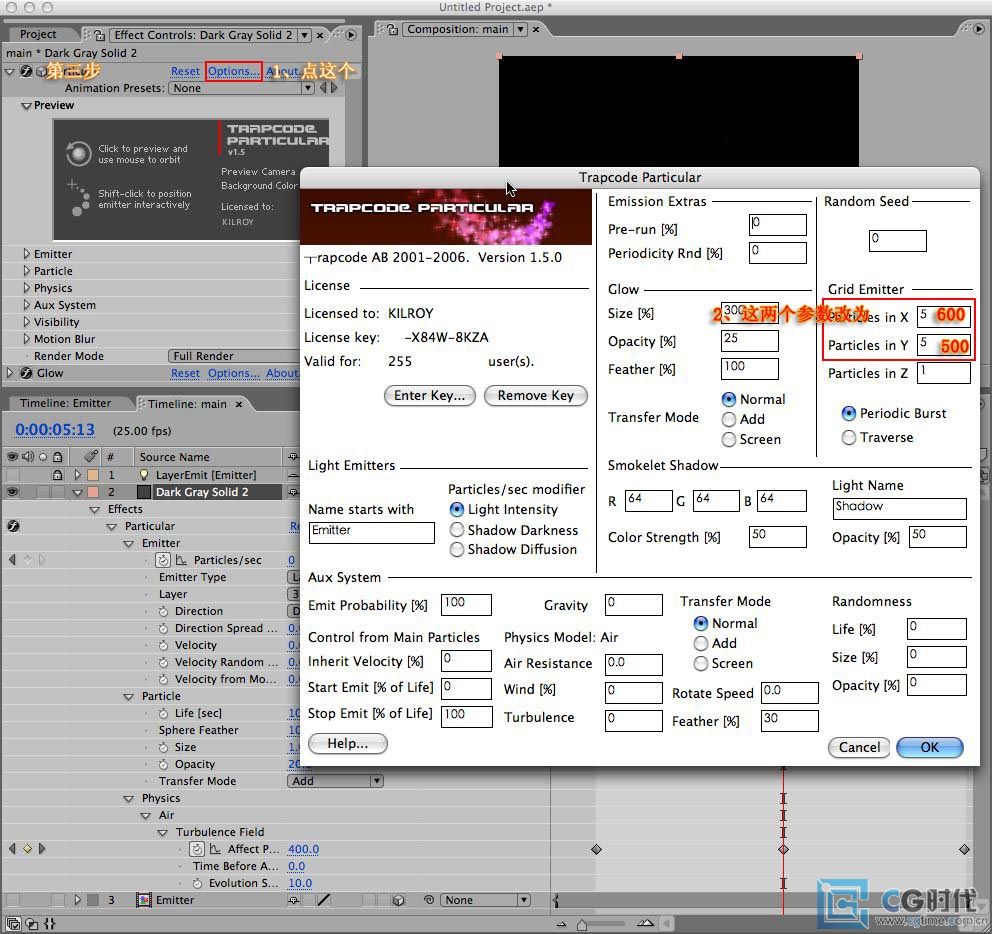Open the Transfer Mode Add dropdown in timeline
992x934 pixels.
(335, 781)
